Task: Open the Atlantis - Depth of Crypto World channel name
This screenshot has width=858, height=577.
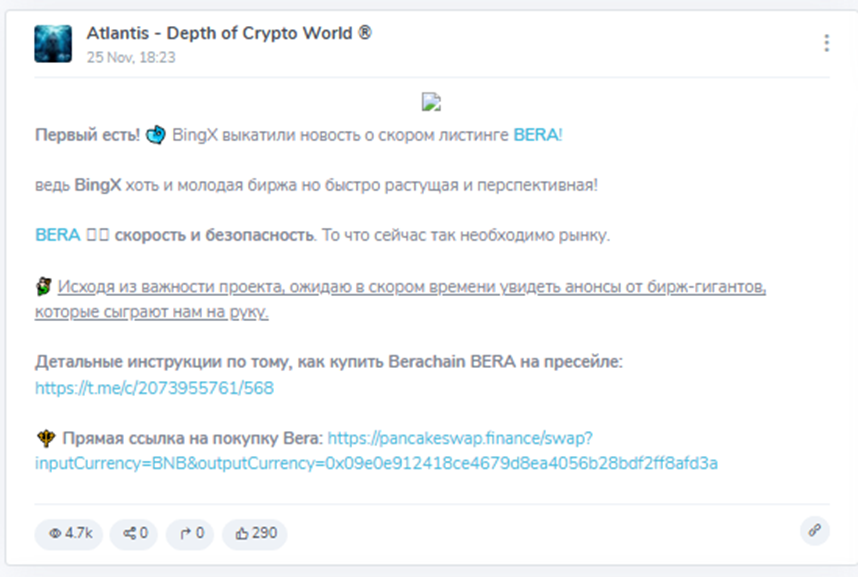Action: point(229,33)
